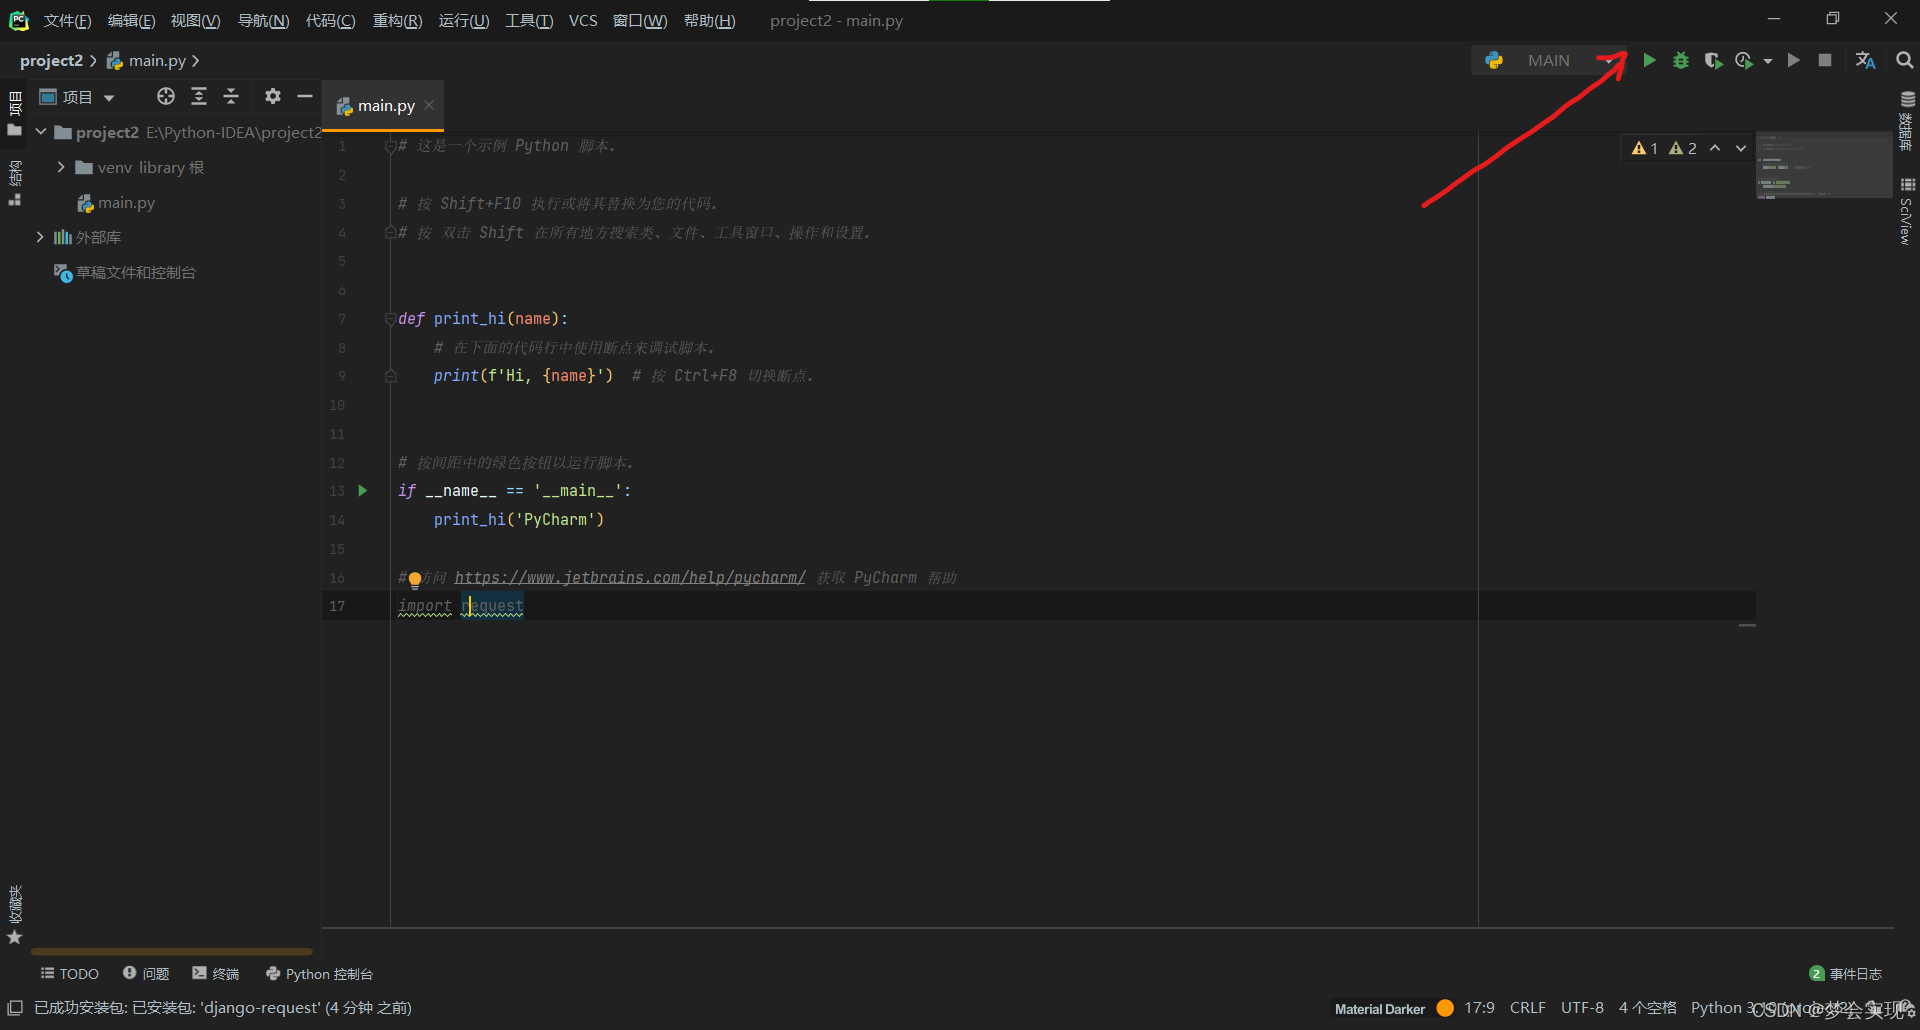Viewport: 1920px width, 1030px height.
Task: Toggle the bottom-left tool window switcher
Action: (x=15, y=1008)
